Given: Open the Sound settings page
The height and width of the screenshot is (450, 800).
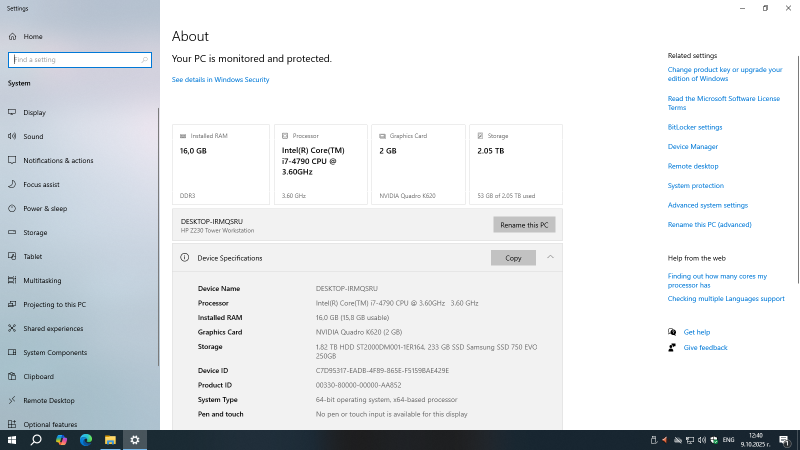Looking at the screenshot, I should click(x=33, y=136).
